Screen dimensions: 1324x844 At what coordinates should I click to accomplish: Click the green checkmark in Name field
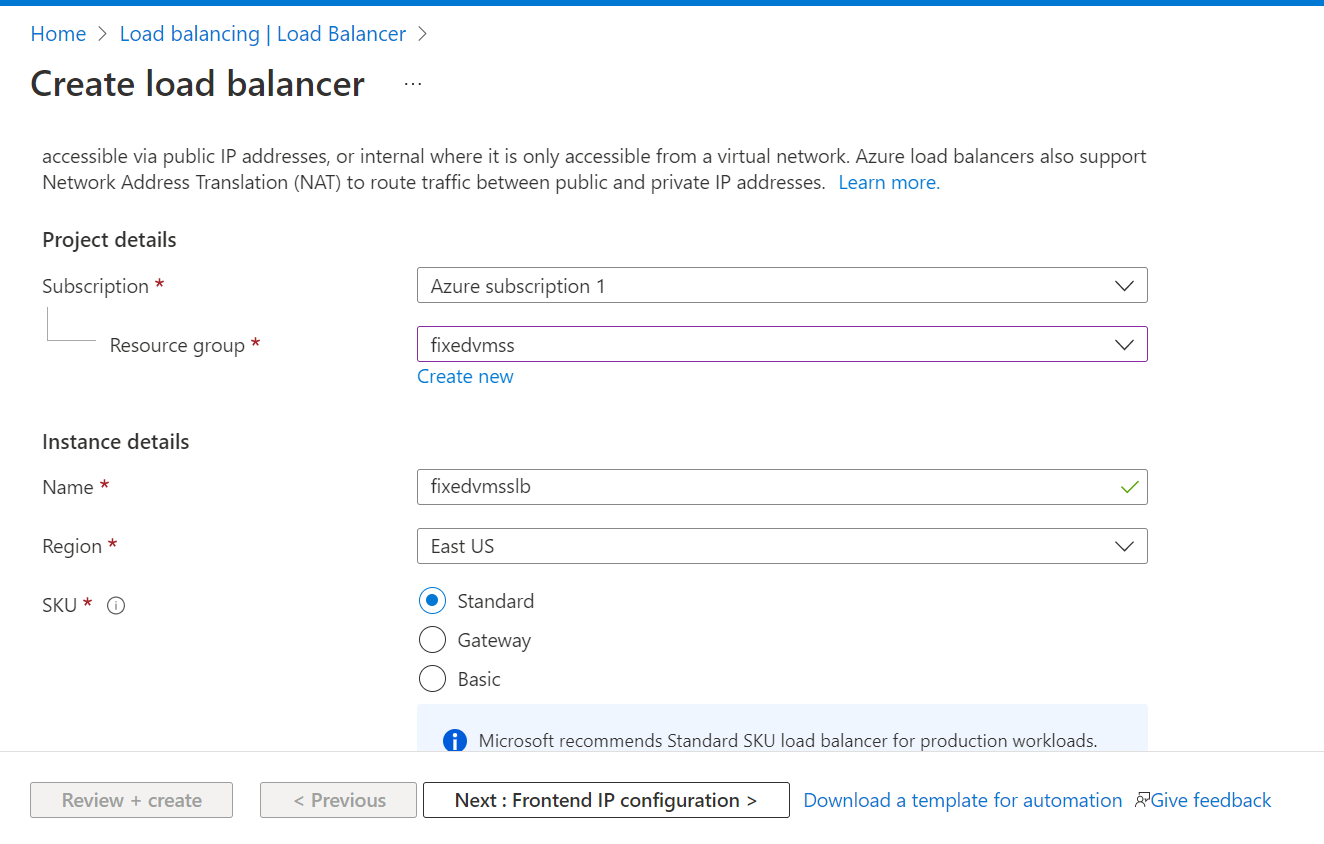coord(1129,487)
